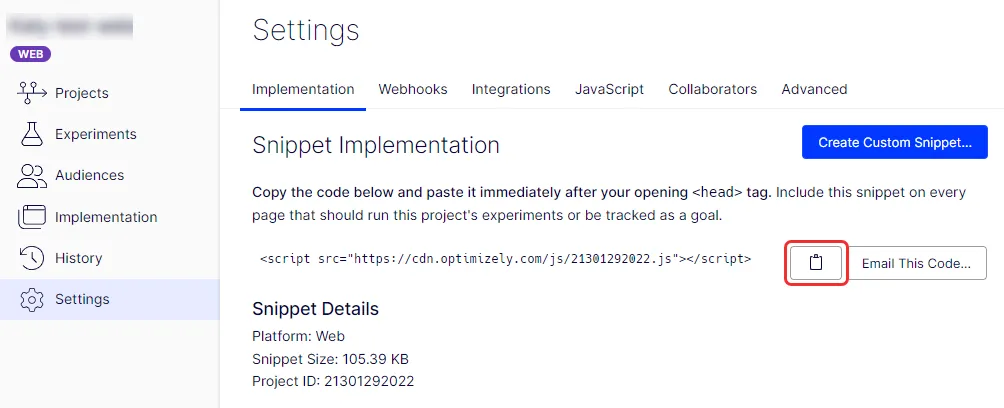
Task: Select the JavaScript tab
Action: click(x=609, y=89)
